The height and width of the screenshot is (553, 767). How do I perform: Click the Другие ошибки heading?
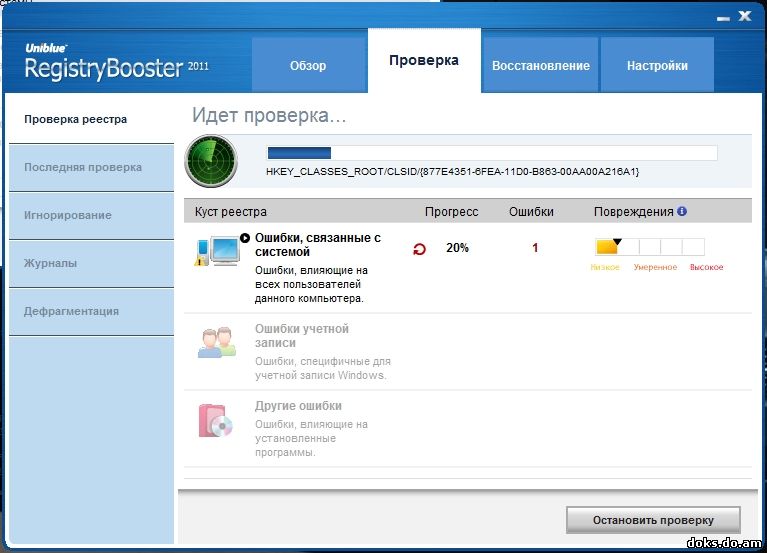click(x=298, y=406)
